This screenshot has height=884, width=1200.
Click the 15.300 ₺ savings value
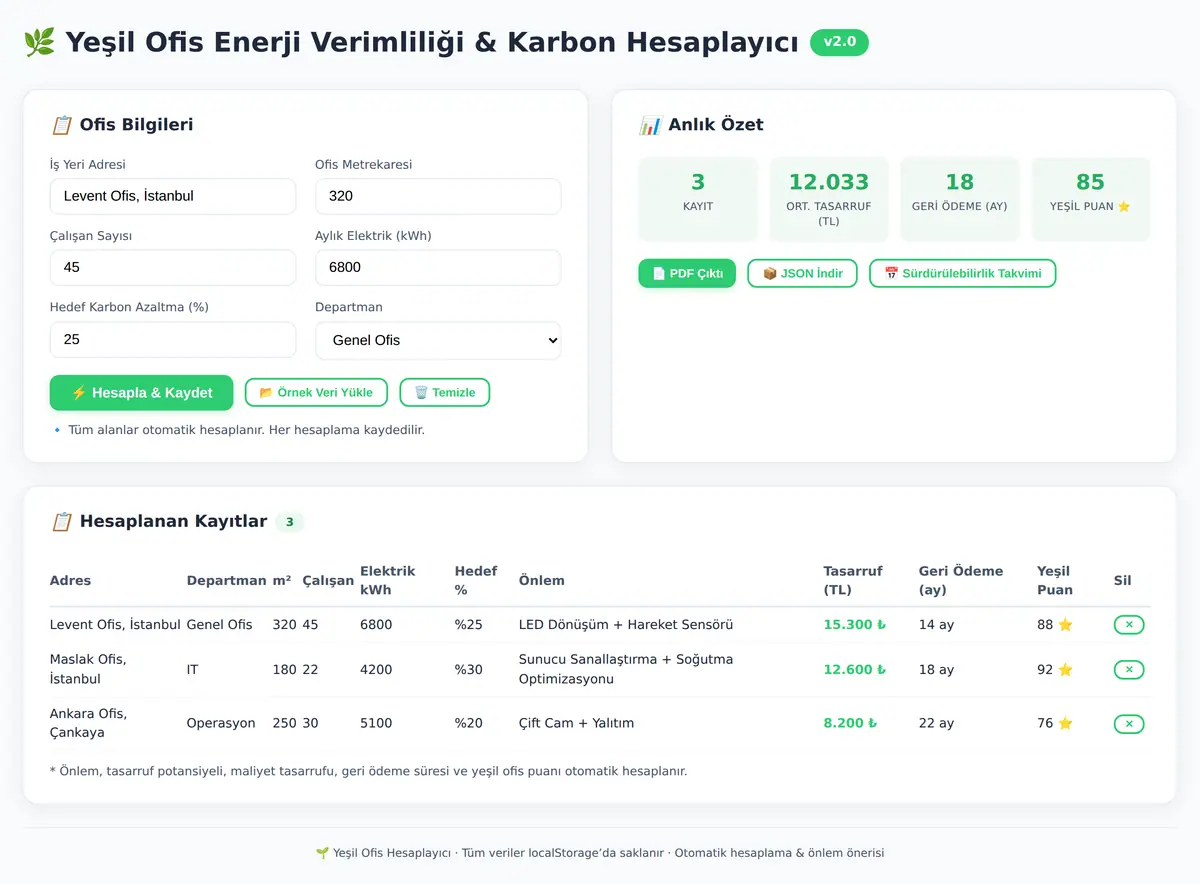coord(855,625)
